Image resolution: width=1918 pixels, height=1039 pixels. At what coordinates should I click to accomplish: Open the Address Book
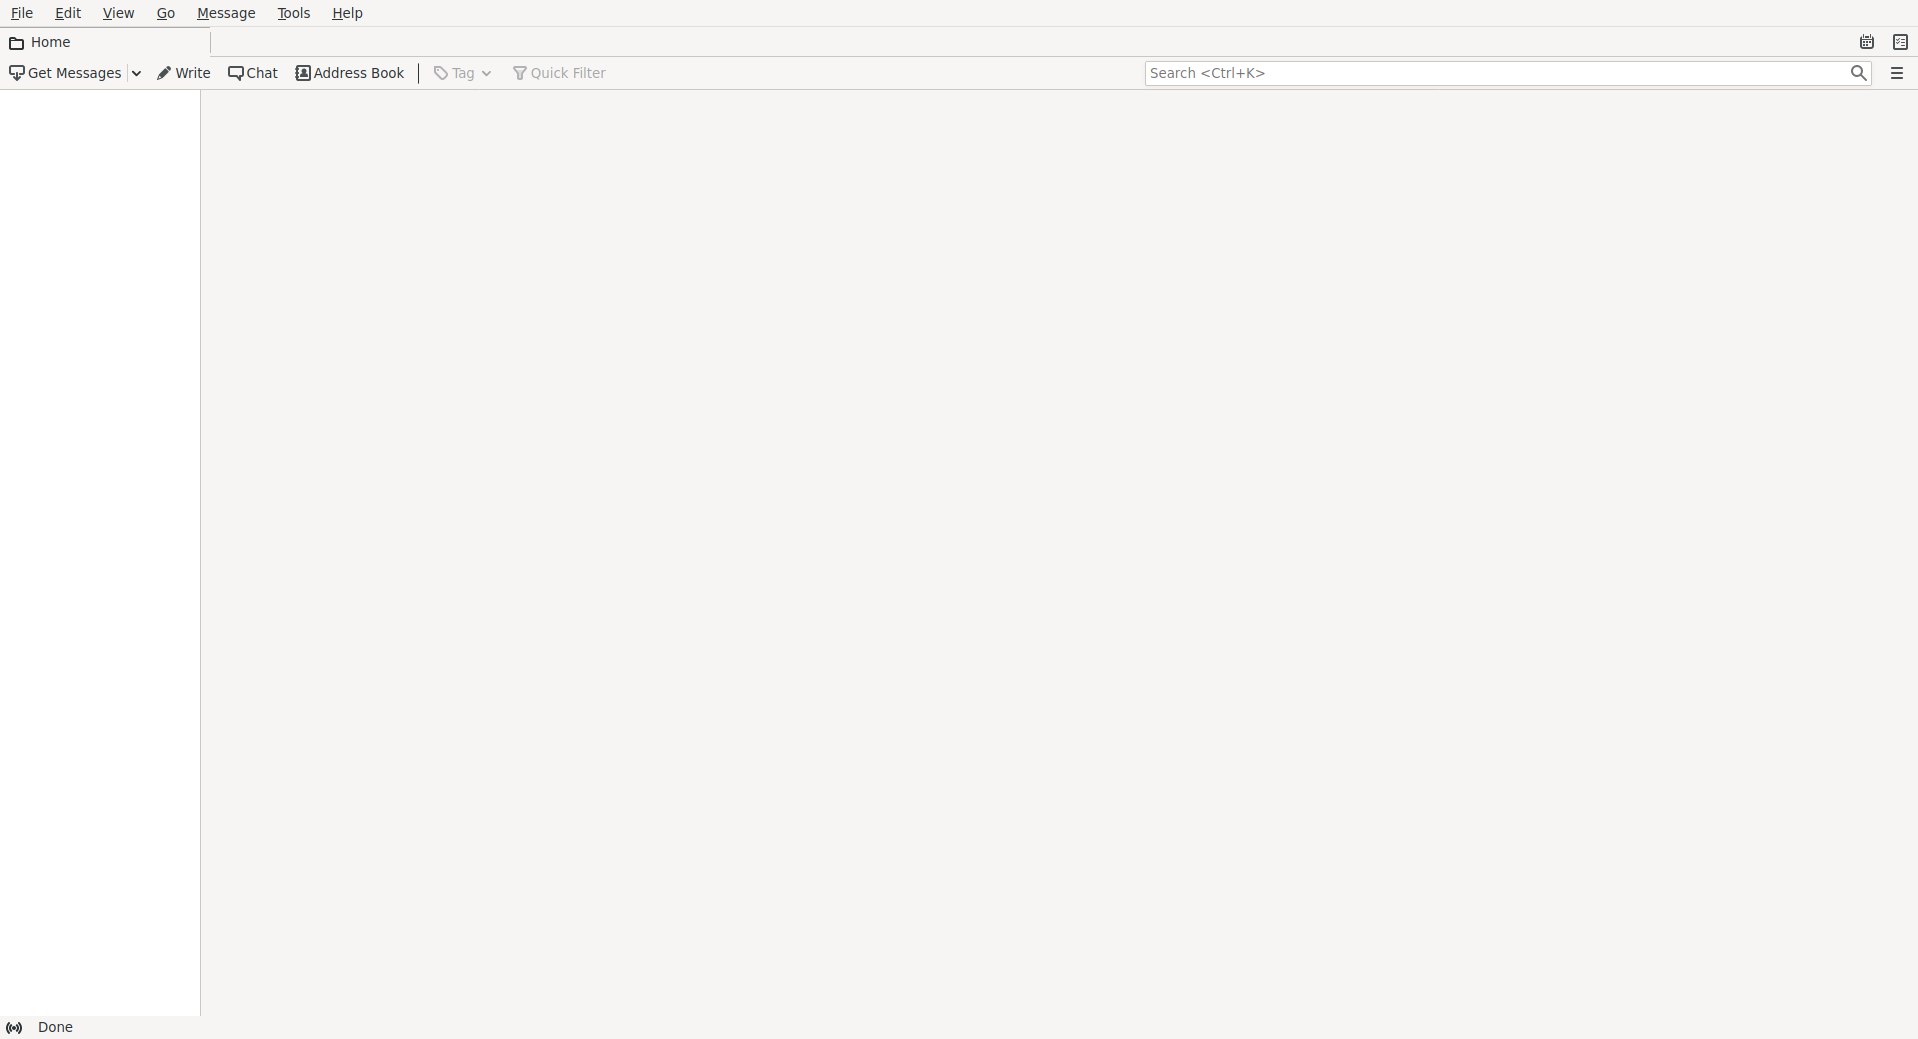pos(350,73)
